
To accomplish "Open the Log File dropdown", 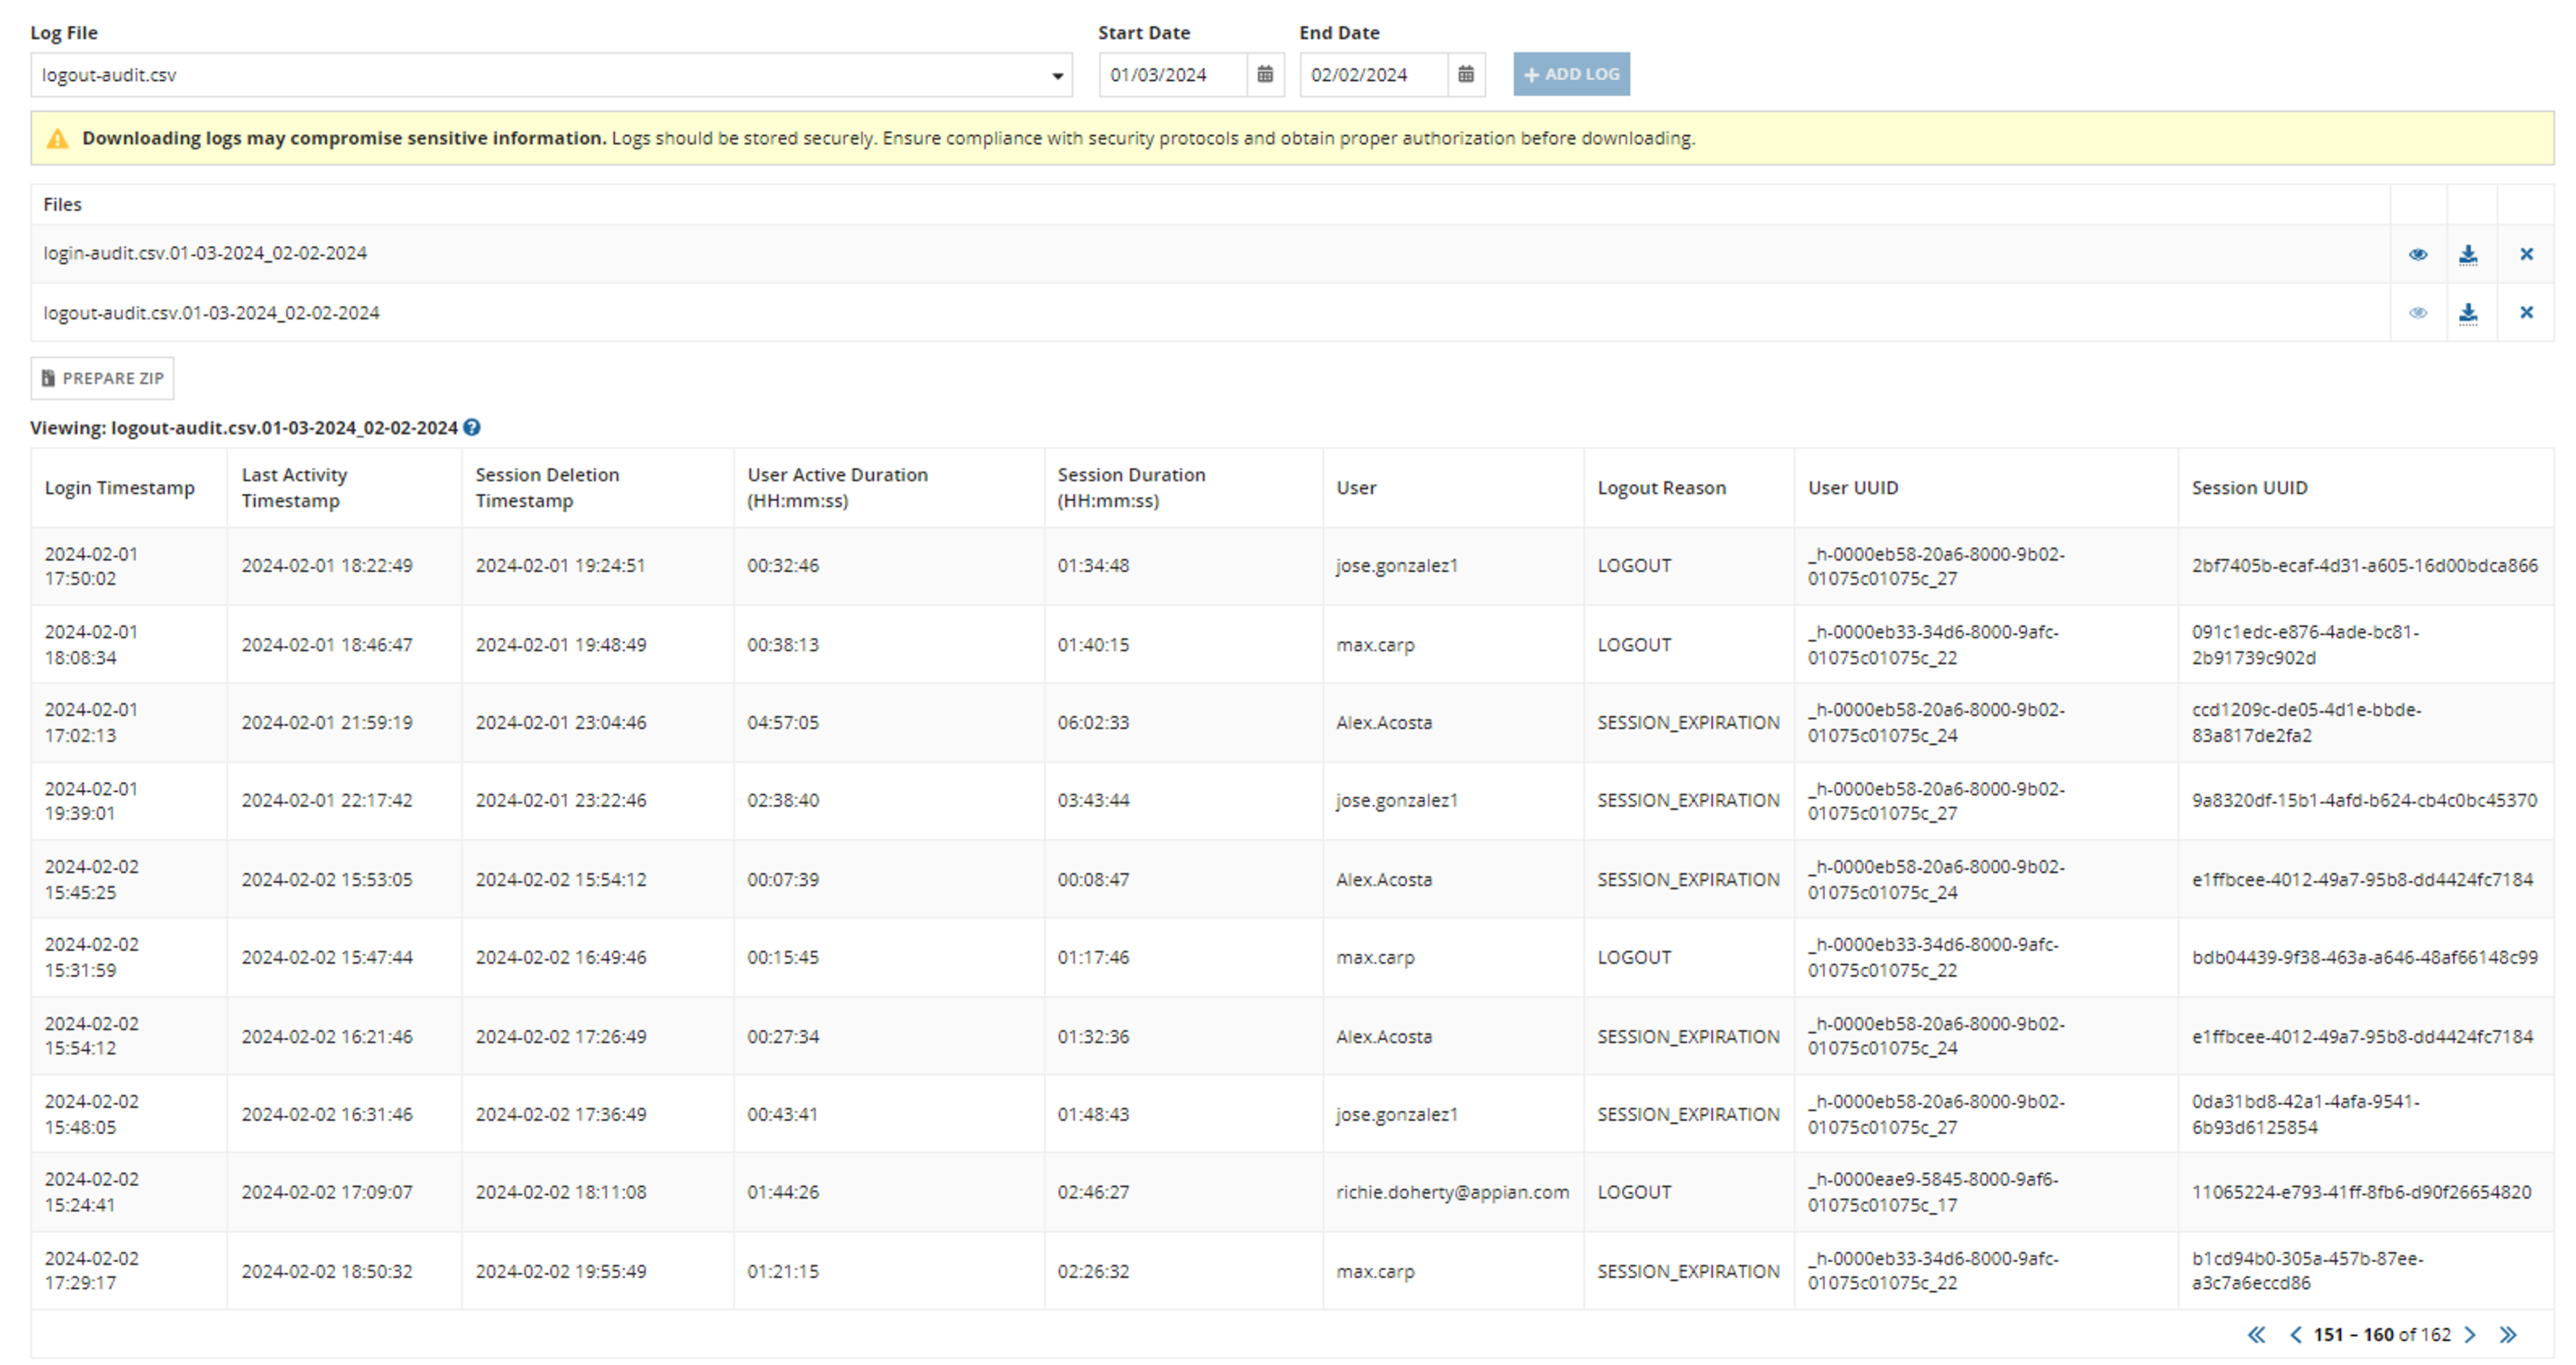I will (551, 75).
